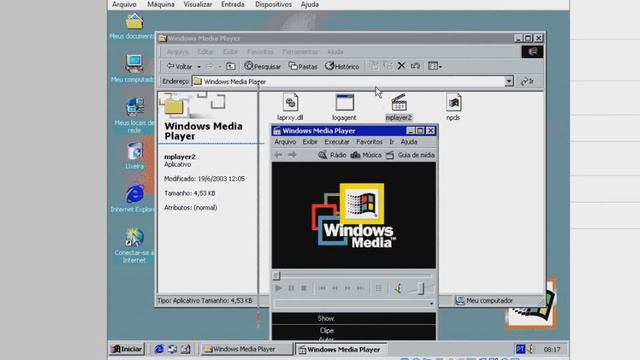Launch Internet Explorer from quick launch
This screenshot has height=360, width=640.
coord(159,349)
